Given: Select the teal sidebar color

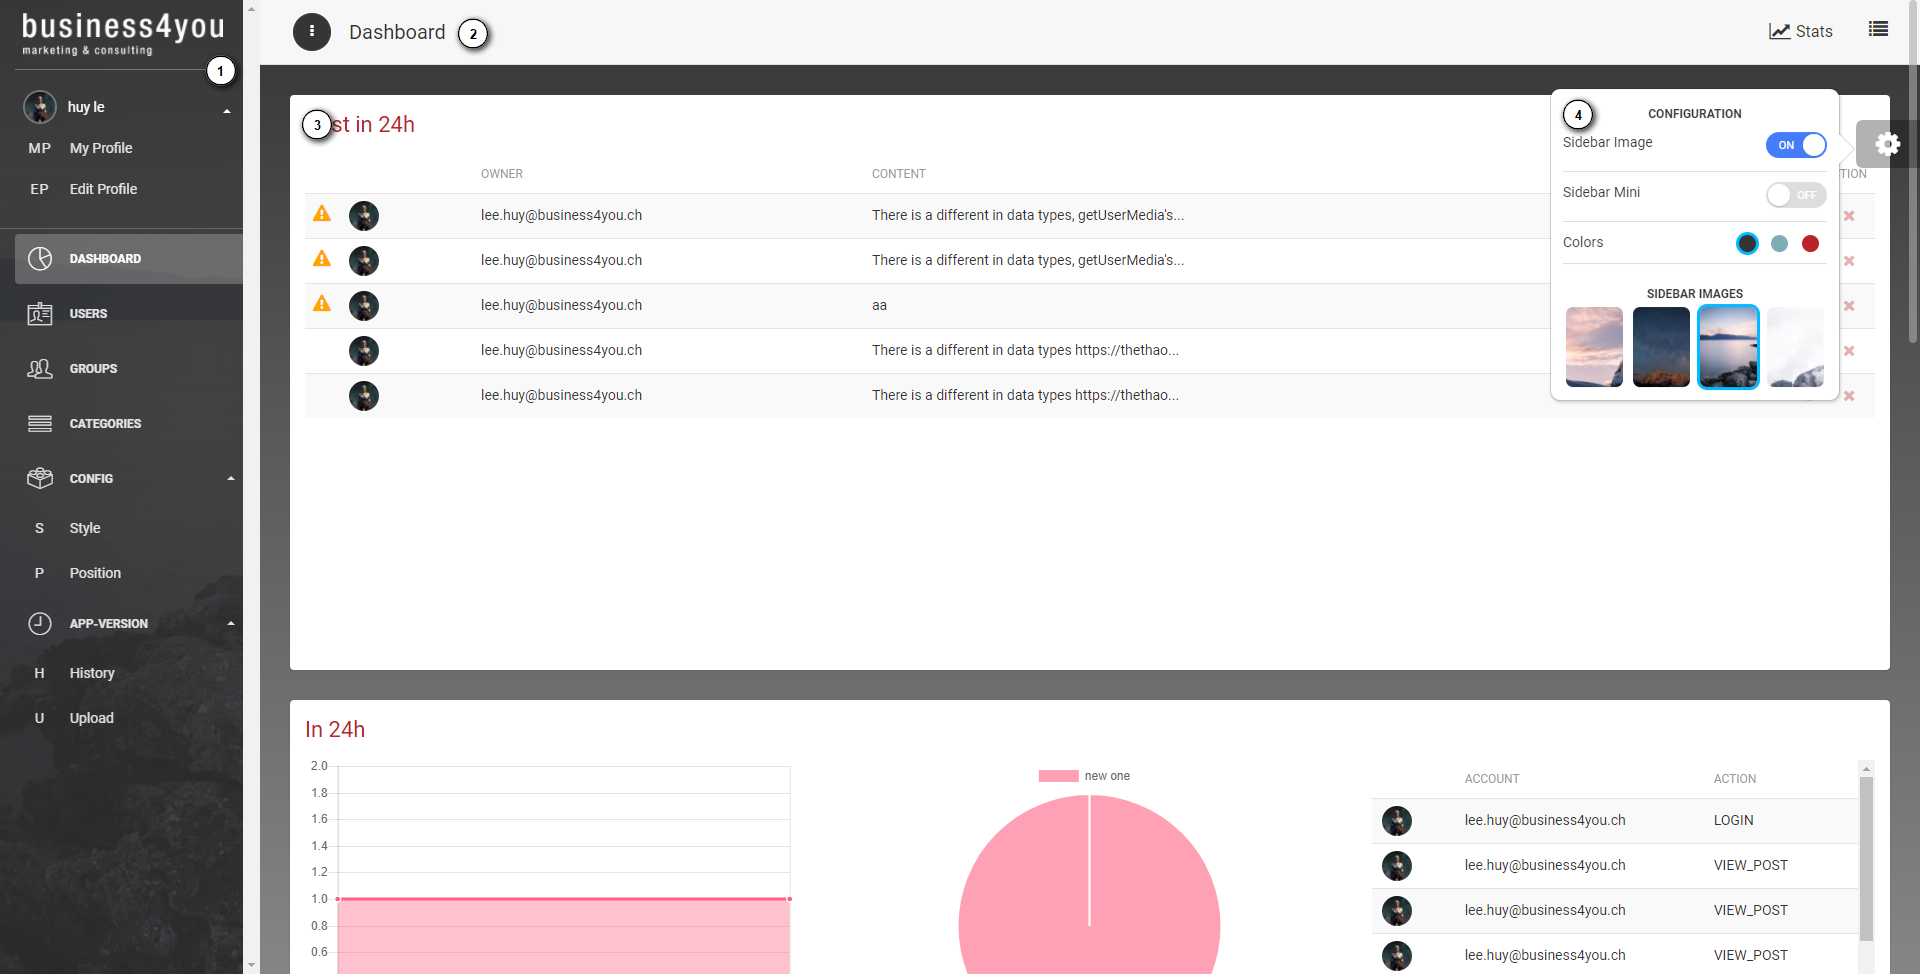Looking at the screenshot, I should [x=1779, y=243].
